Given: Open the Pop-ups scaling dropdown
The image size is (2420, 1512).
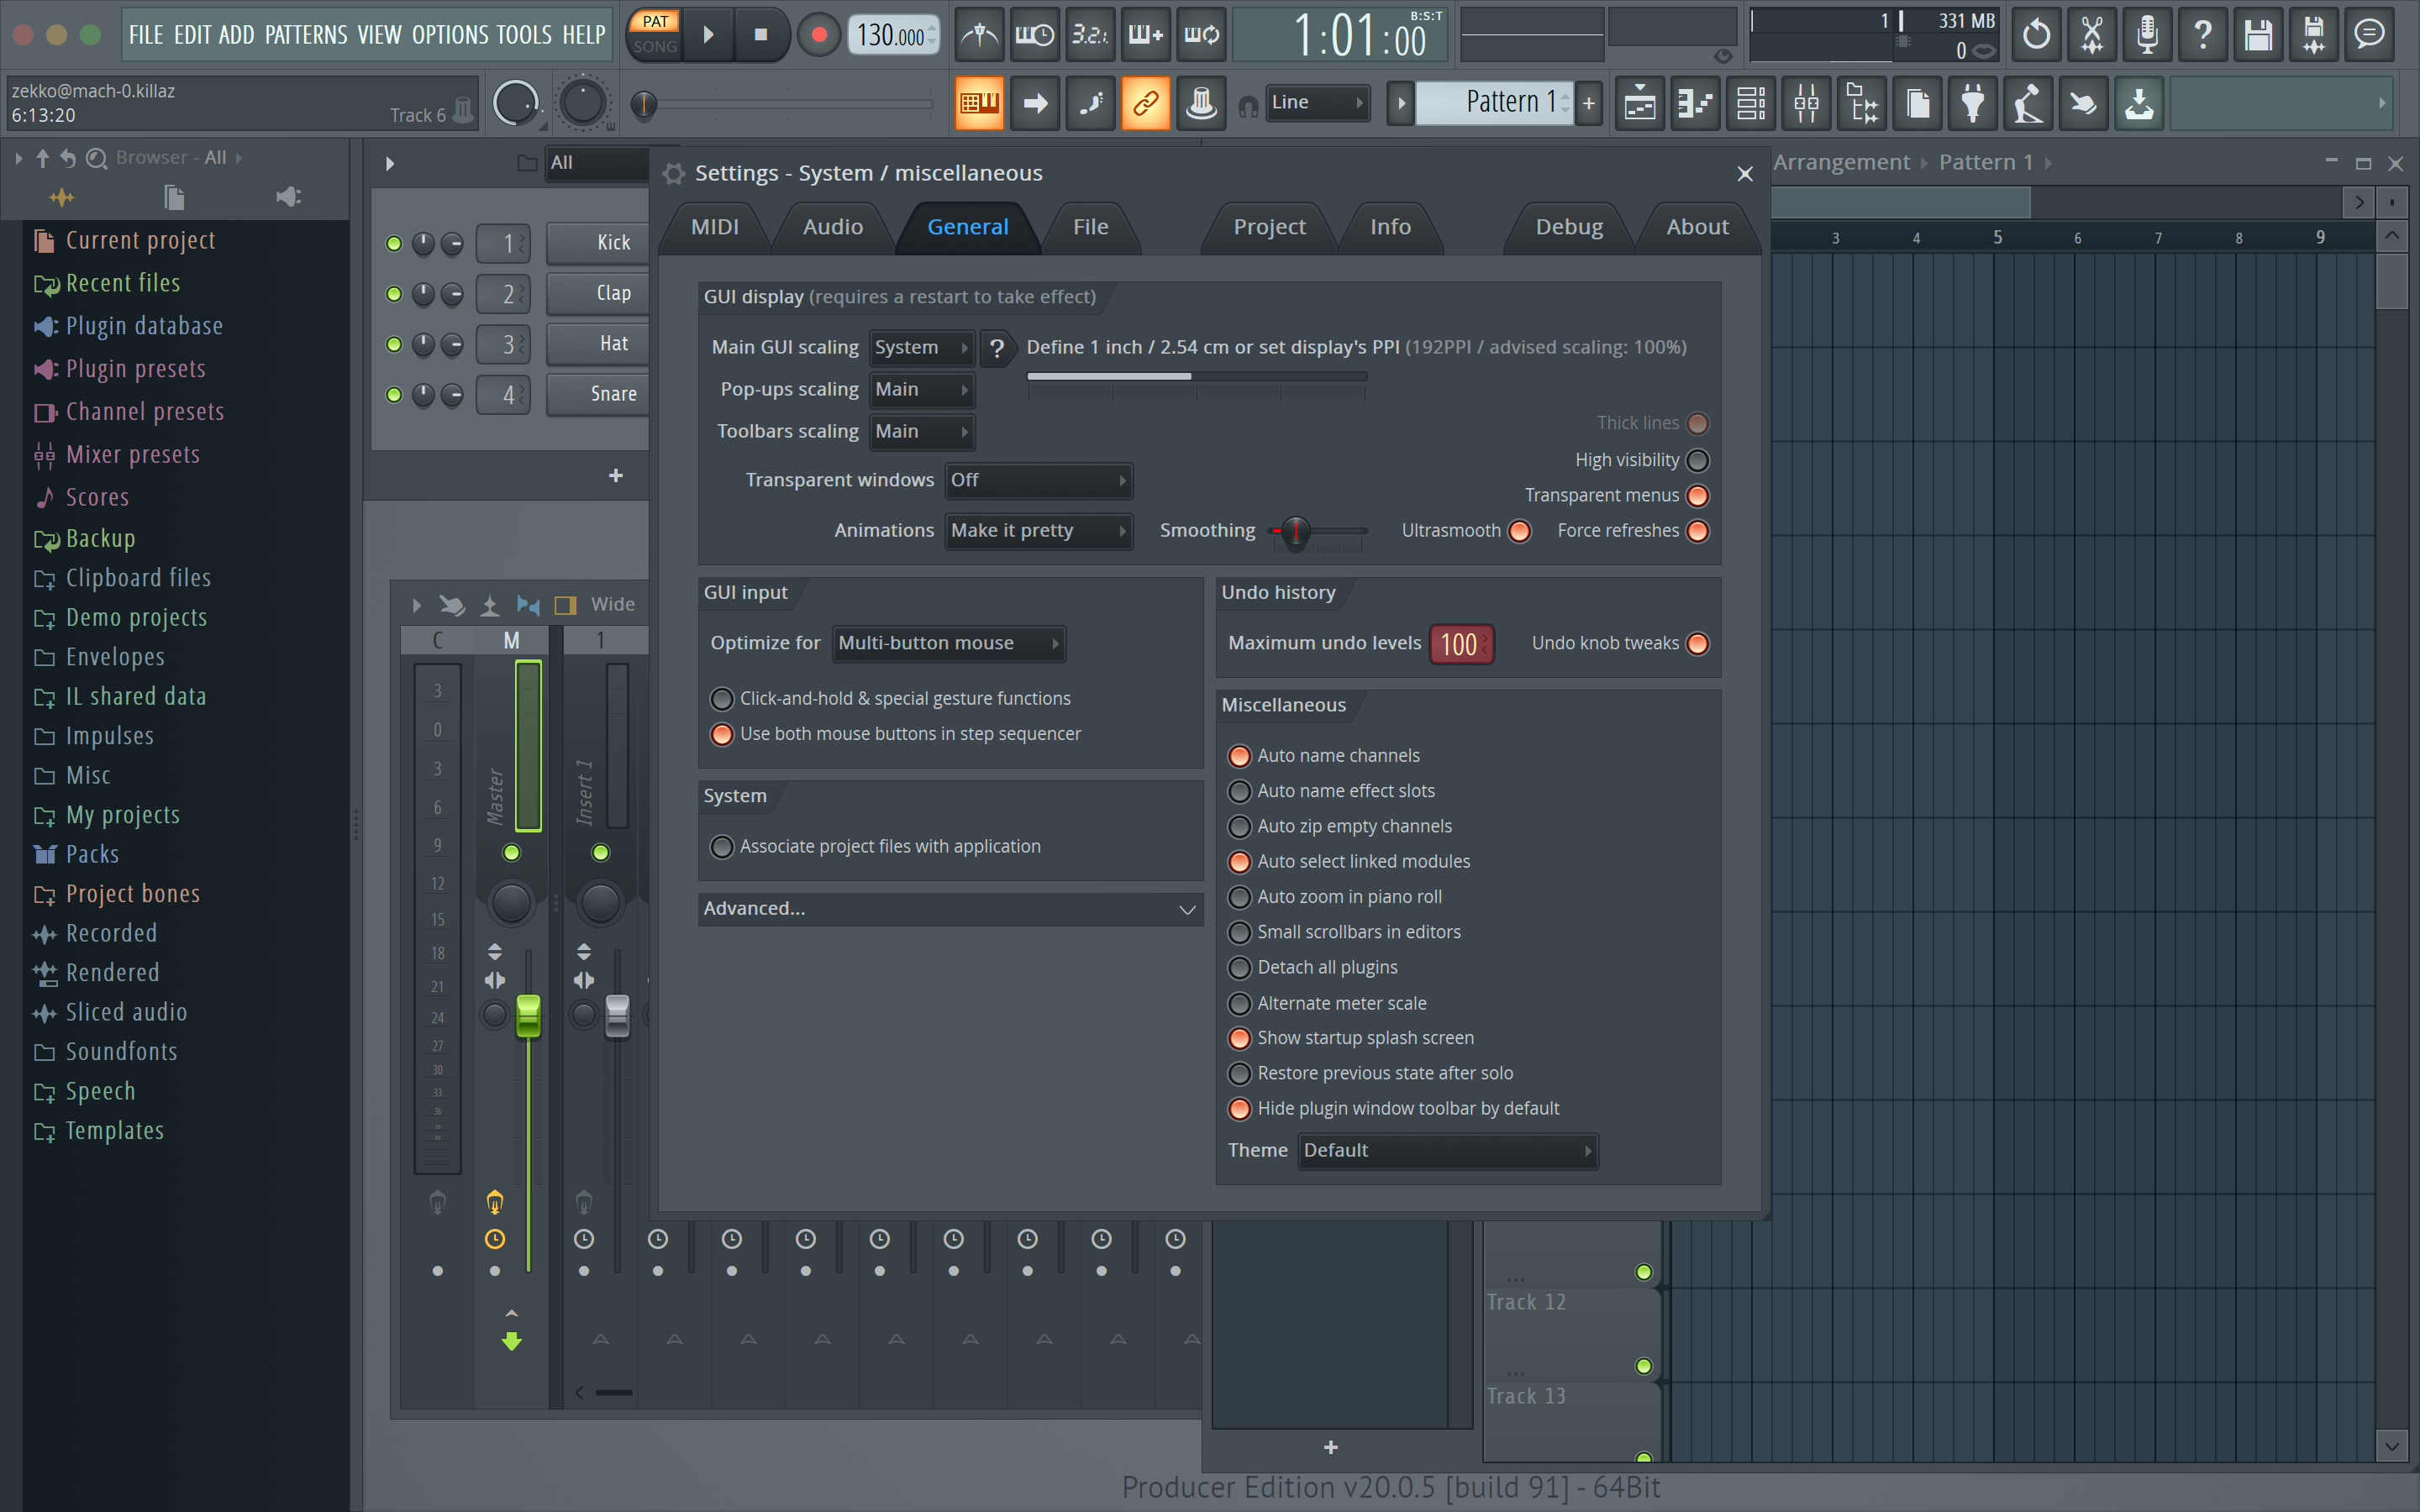Looking at the screenshot, I should (921, 390).
